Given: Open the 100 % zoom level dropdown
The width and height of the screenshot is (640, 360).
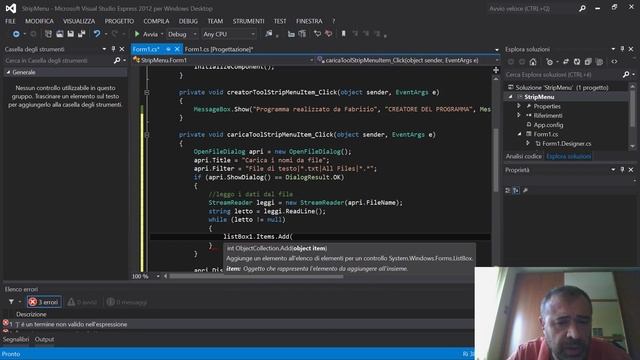Looking at the screenshot, I should (158, 276).
